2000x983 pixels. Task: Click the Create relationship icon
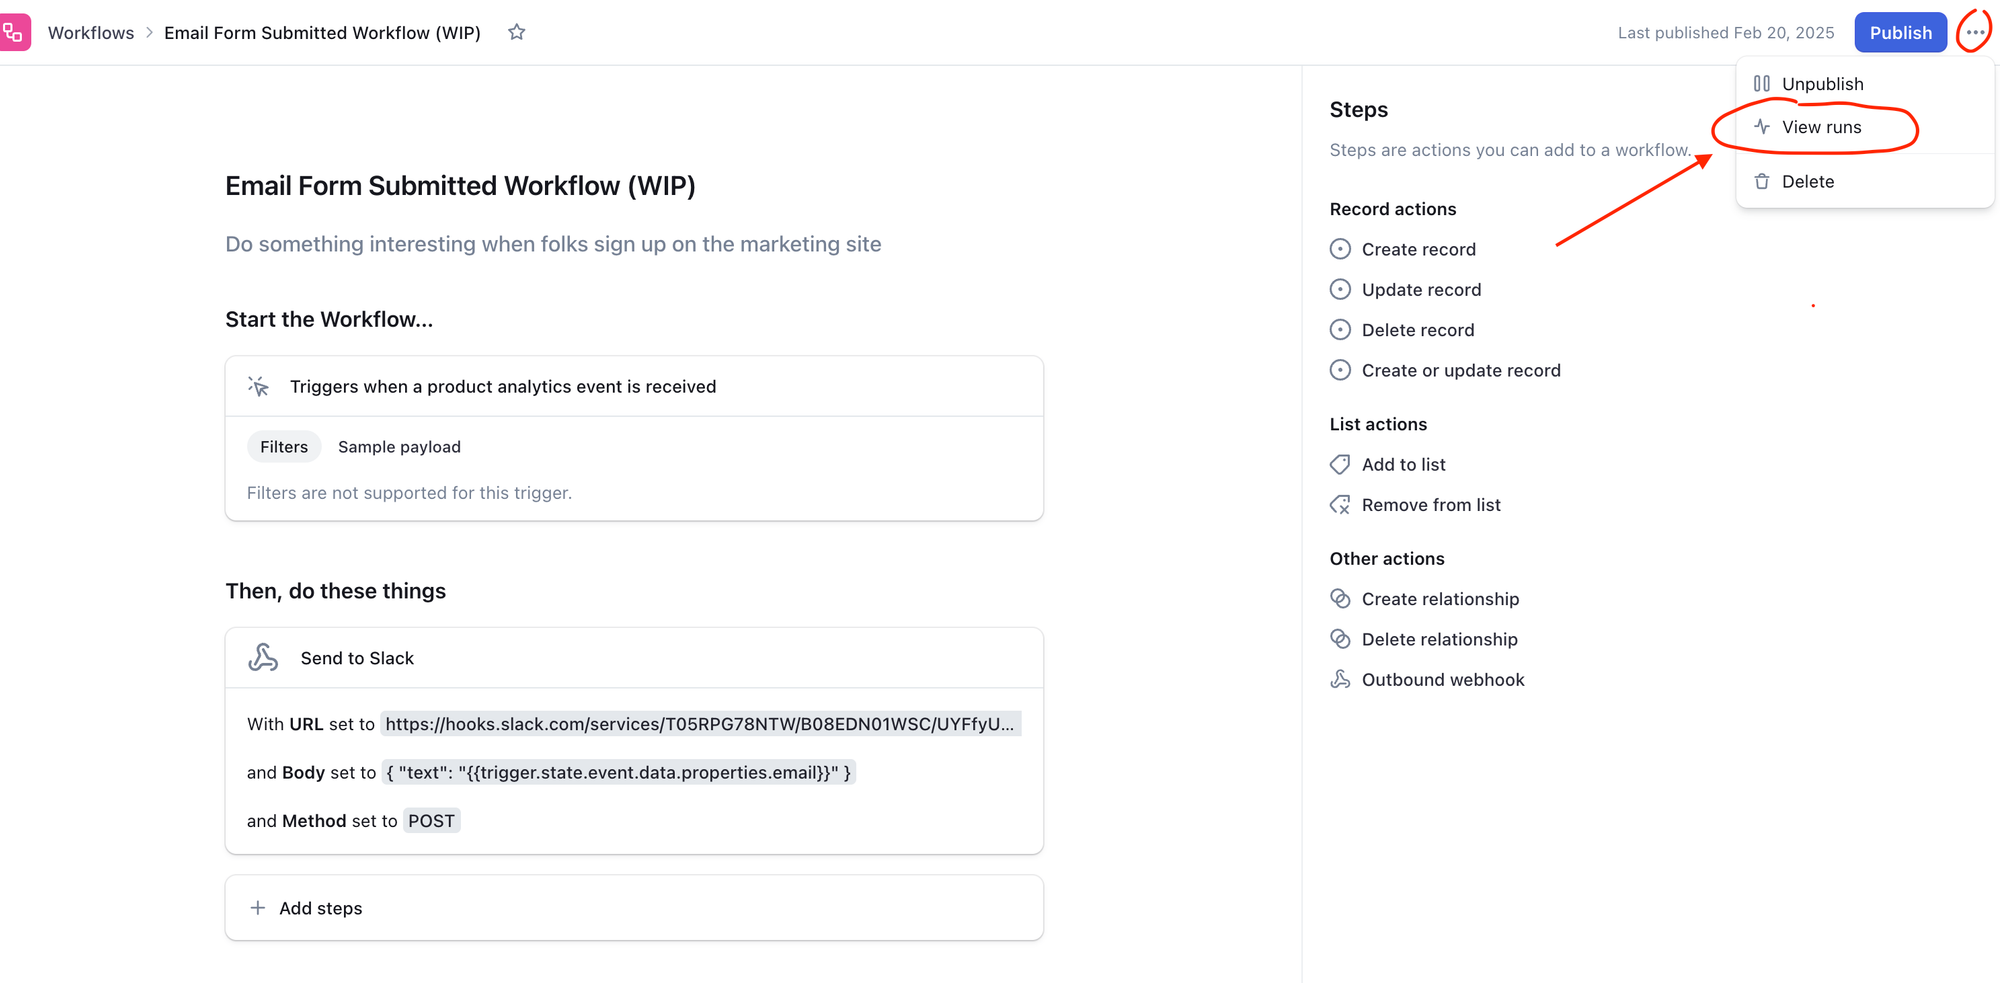[1340, 599]
